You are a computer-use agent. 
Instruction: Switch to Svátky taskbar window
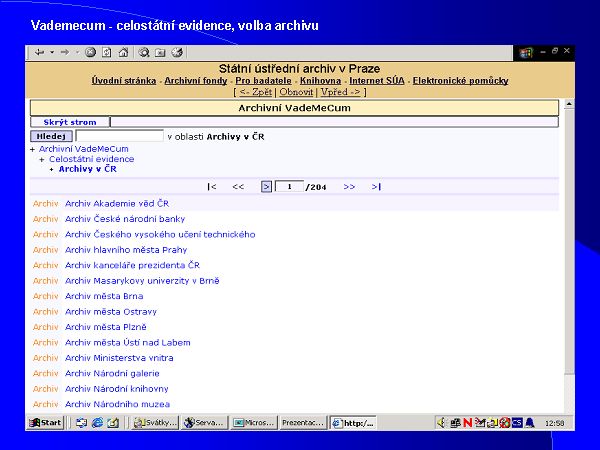tap(155, 423)
